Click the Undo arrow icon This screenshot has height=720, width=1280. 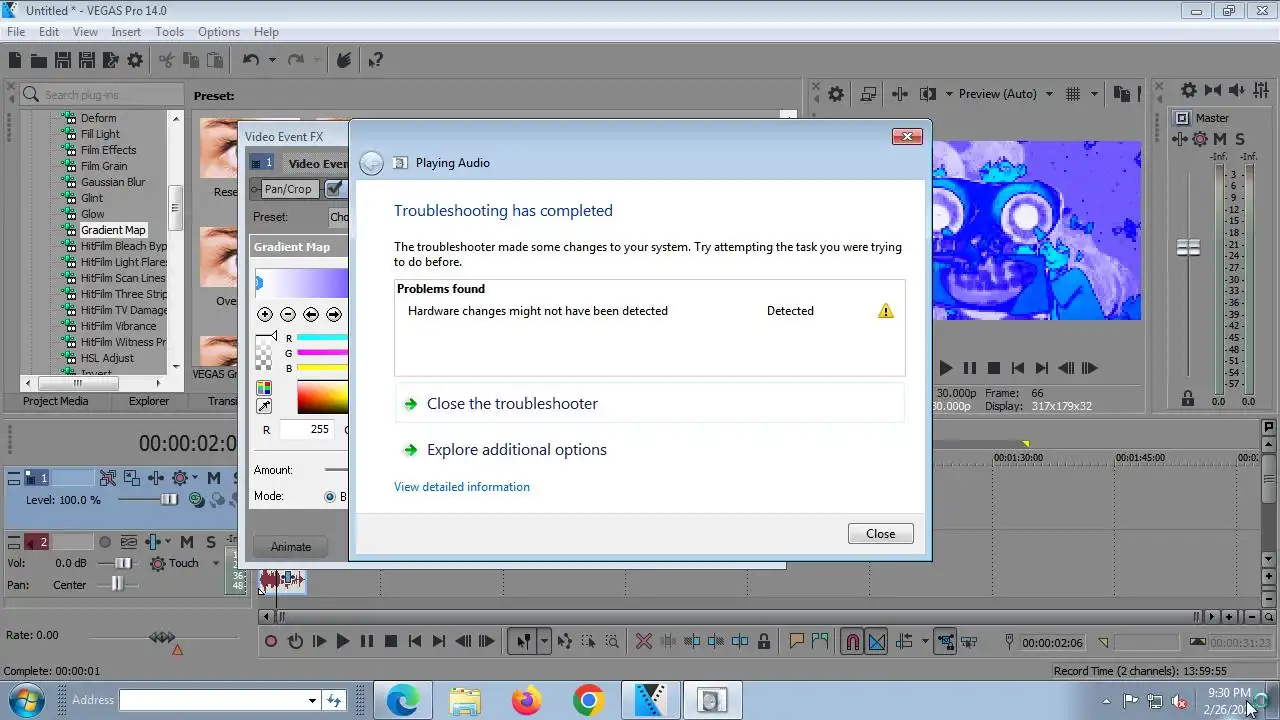coord(251,60)
